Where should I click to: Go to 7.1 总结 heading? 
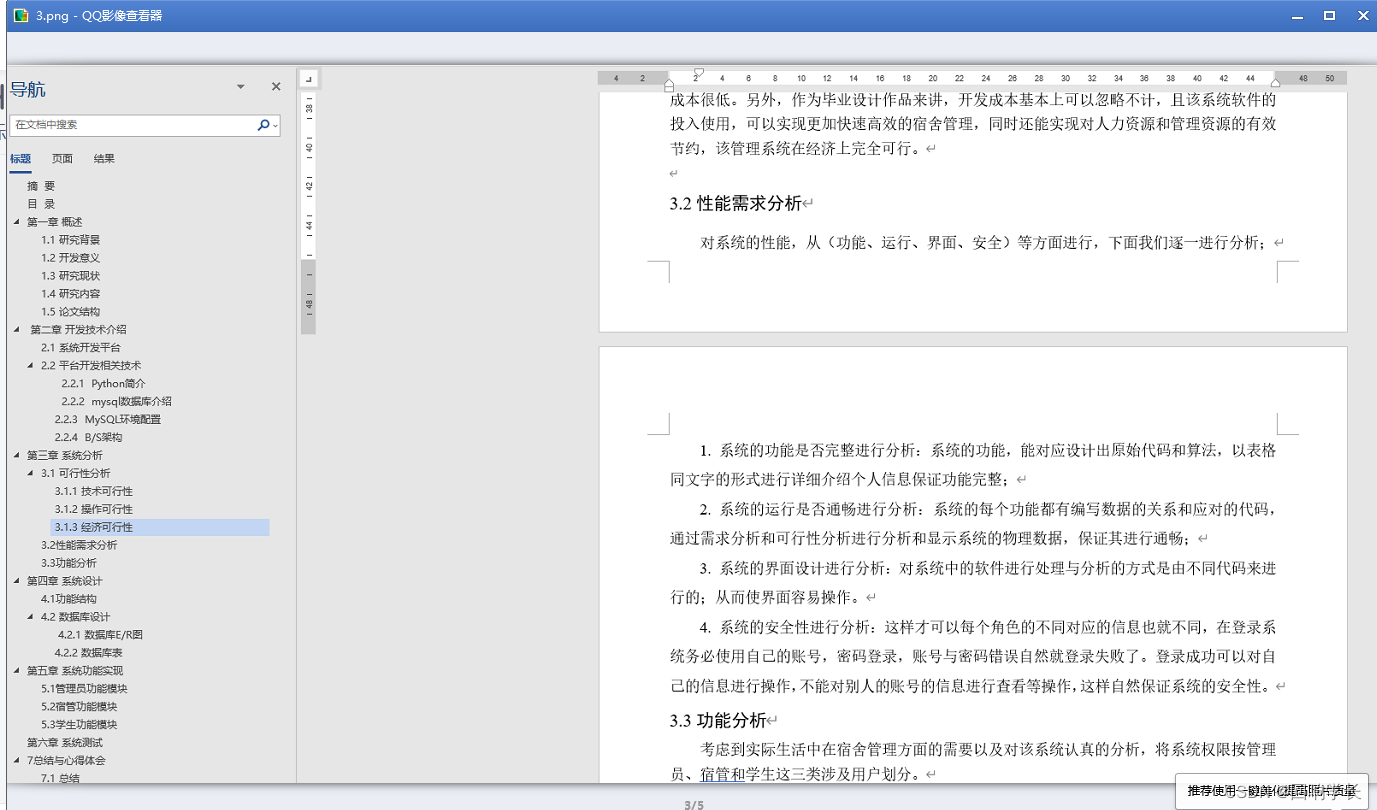(60, 778)
